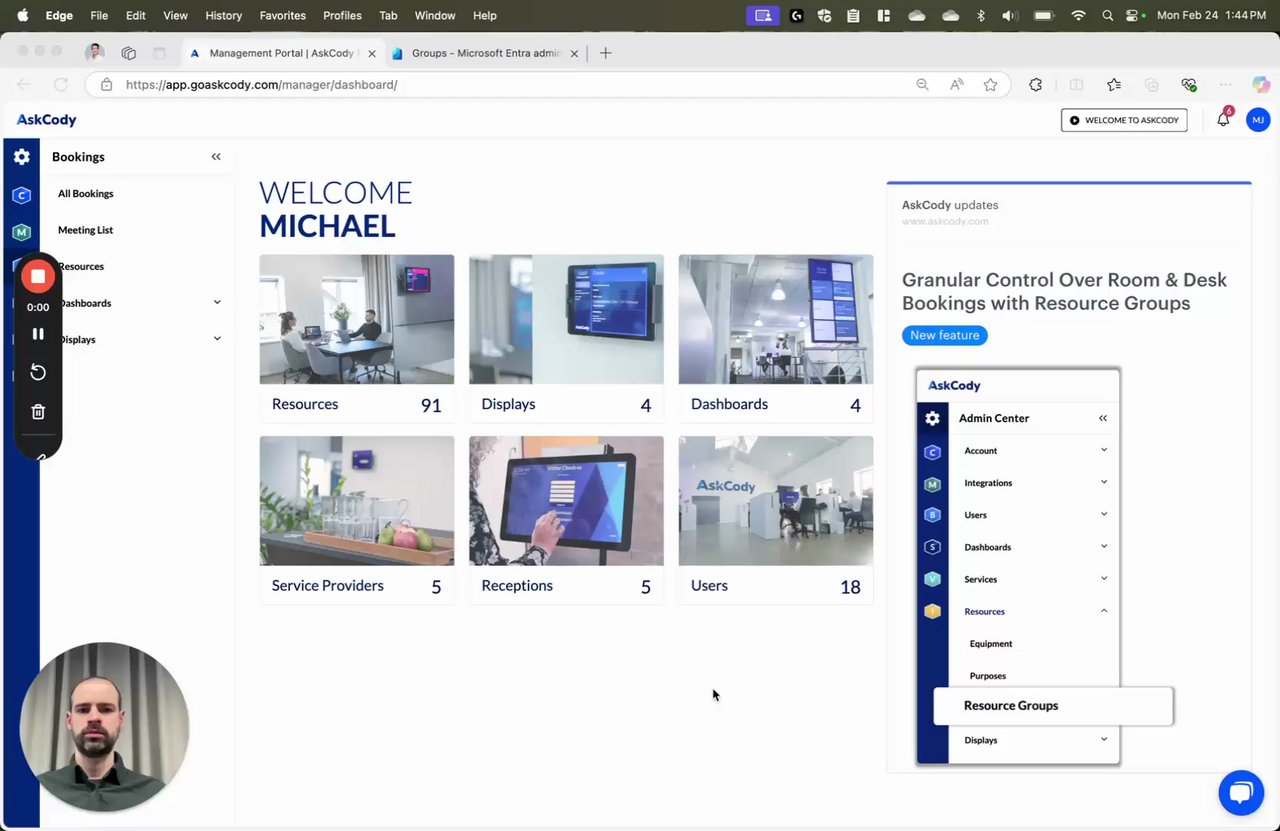The width and height of the screenshot is (1280, 831).
Task: Select the green M hexagon sidebar icon
Action: (21, 232)
